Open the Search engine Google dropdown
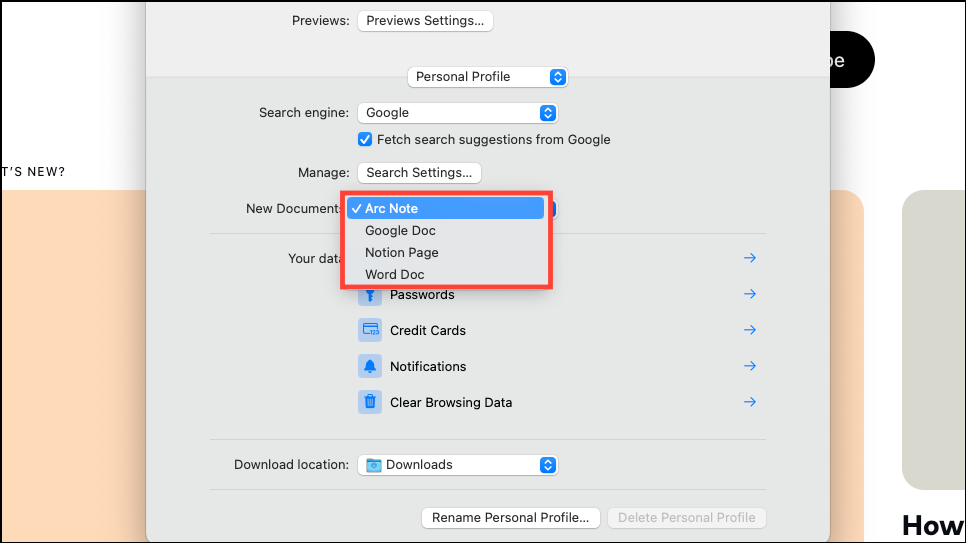The height and width of the screenshot is (543, 966). point(458,113)
